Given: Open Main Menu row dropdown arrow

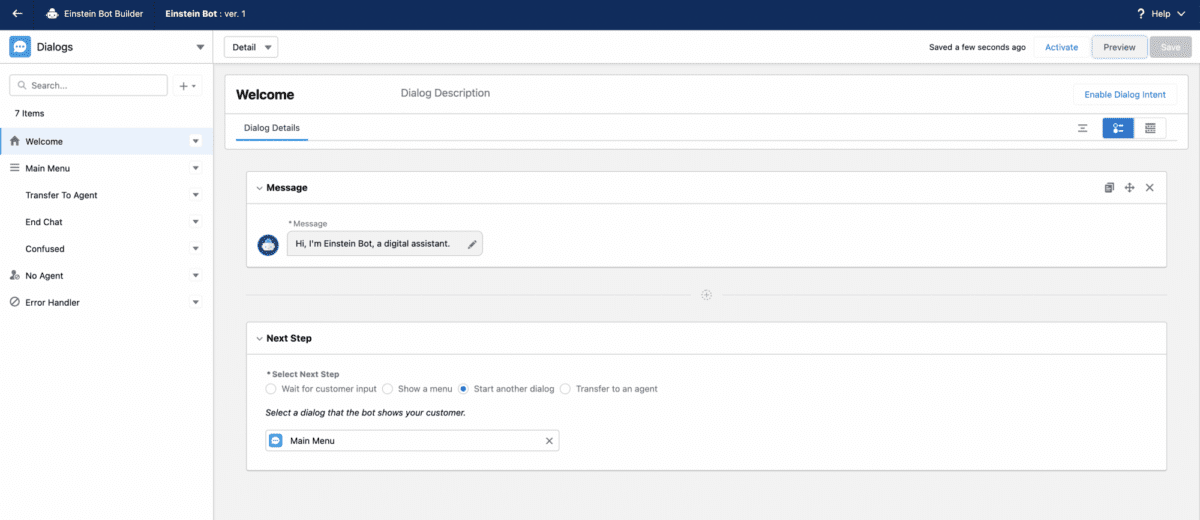Looking at the screenshot, I should click(x=195, y=168).
